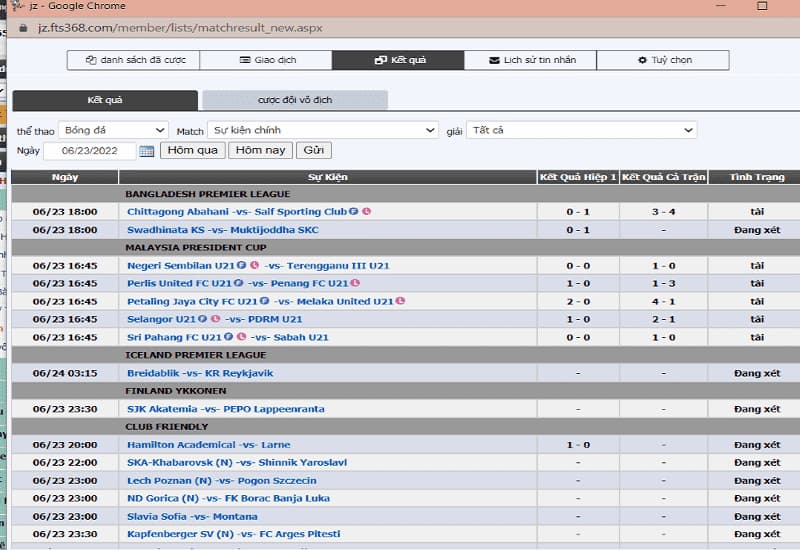Screen dimensions: 800x550
Task: Open Breidablik vs KR Reykjavik match
Action: (200, 373)
